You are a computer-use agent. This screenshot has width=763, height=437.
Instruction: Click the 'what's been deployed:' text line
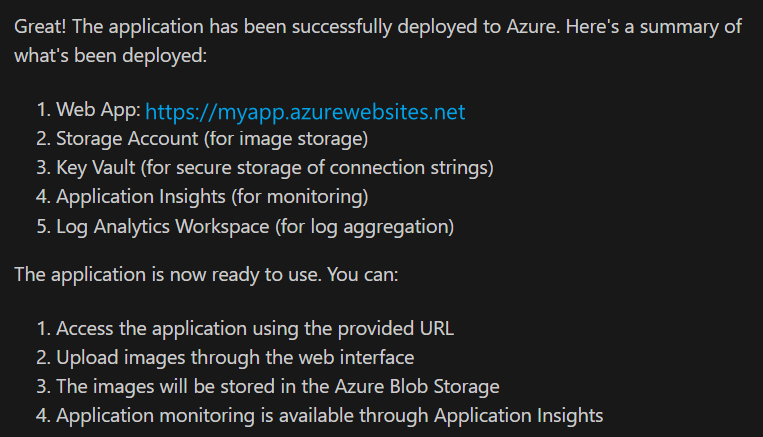110,55
